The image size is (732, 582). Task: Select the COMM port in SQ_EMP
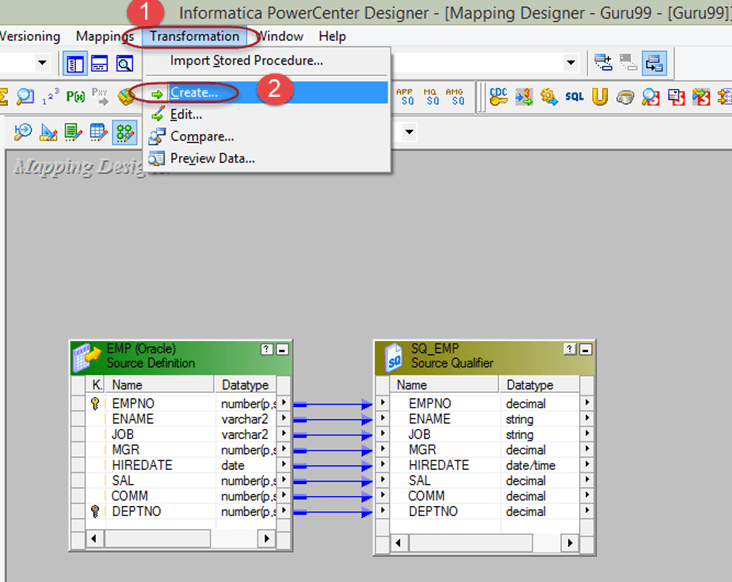tap(485, 496)
